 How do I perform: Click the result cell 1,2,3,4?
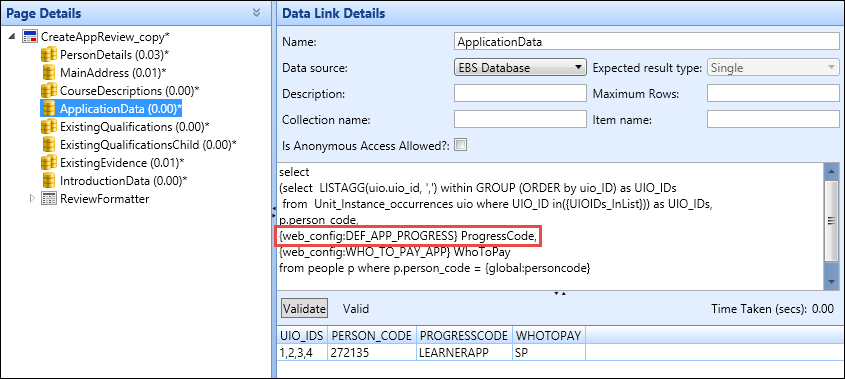(301, 353)
